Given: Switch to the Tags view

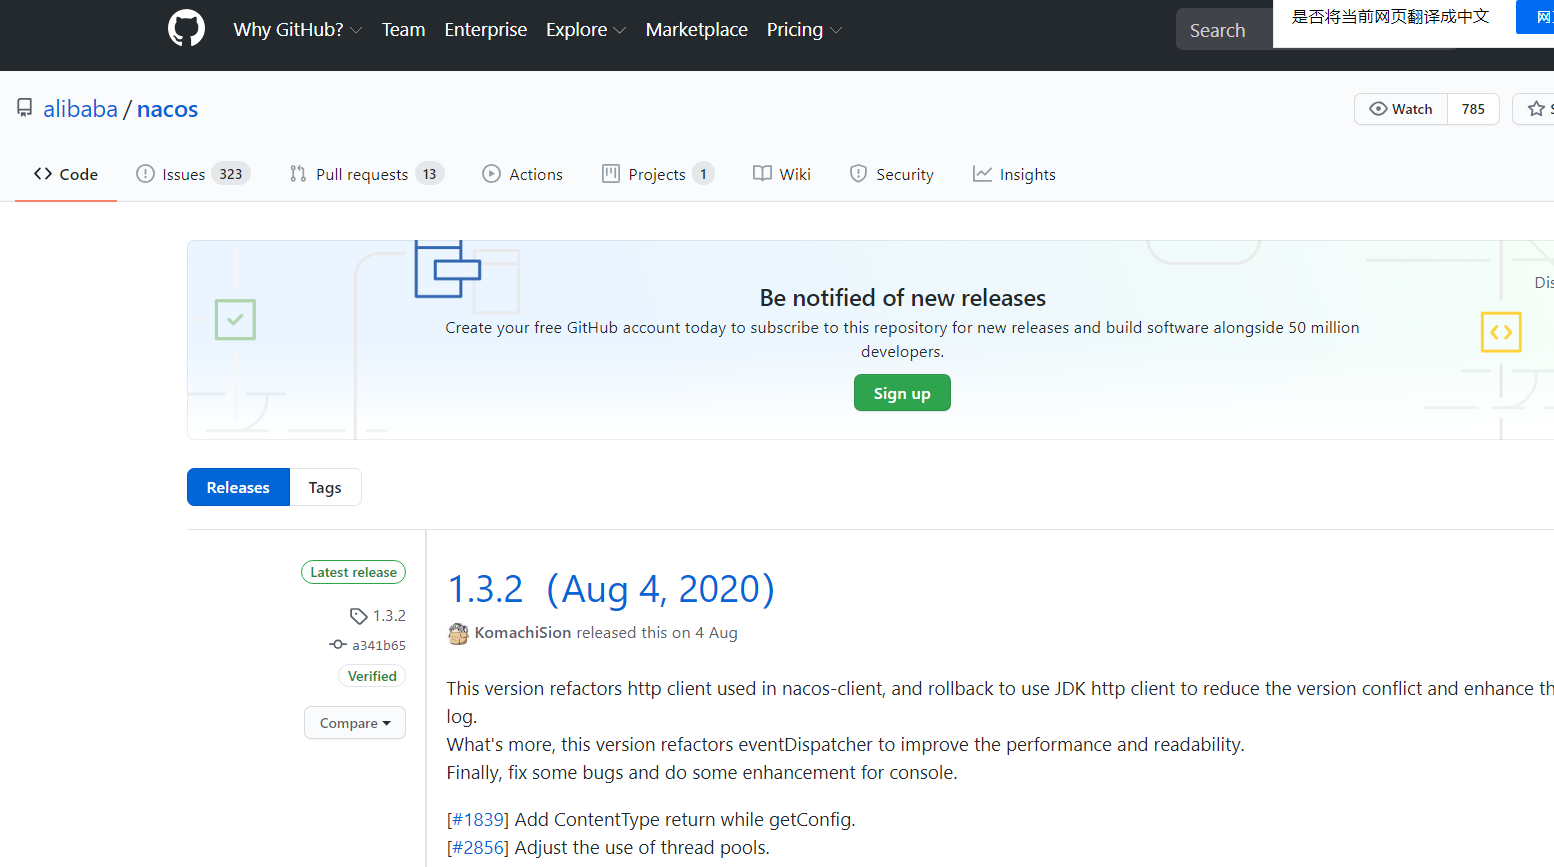Looking at the screenshot, I should [x=325, y=487].
